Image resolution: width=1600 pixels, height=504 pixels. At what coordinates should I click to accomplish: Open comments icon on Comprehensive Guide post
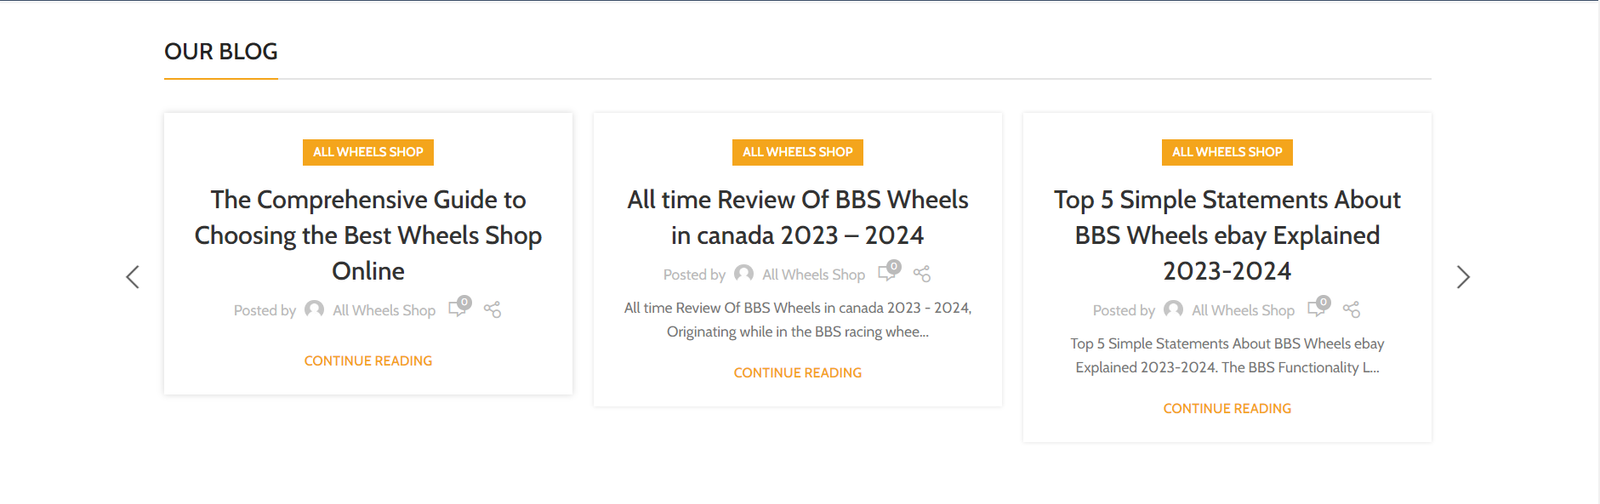458,308
